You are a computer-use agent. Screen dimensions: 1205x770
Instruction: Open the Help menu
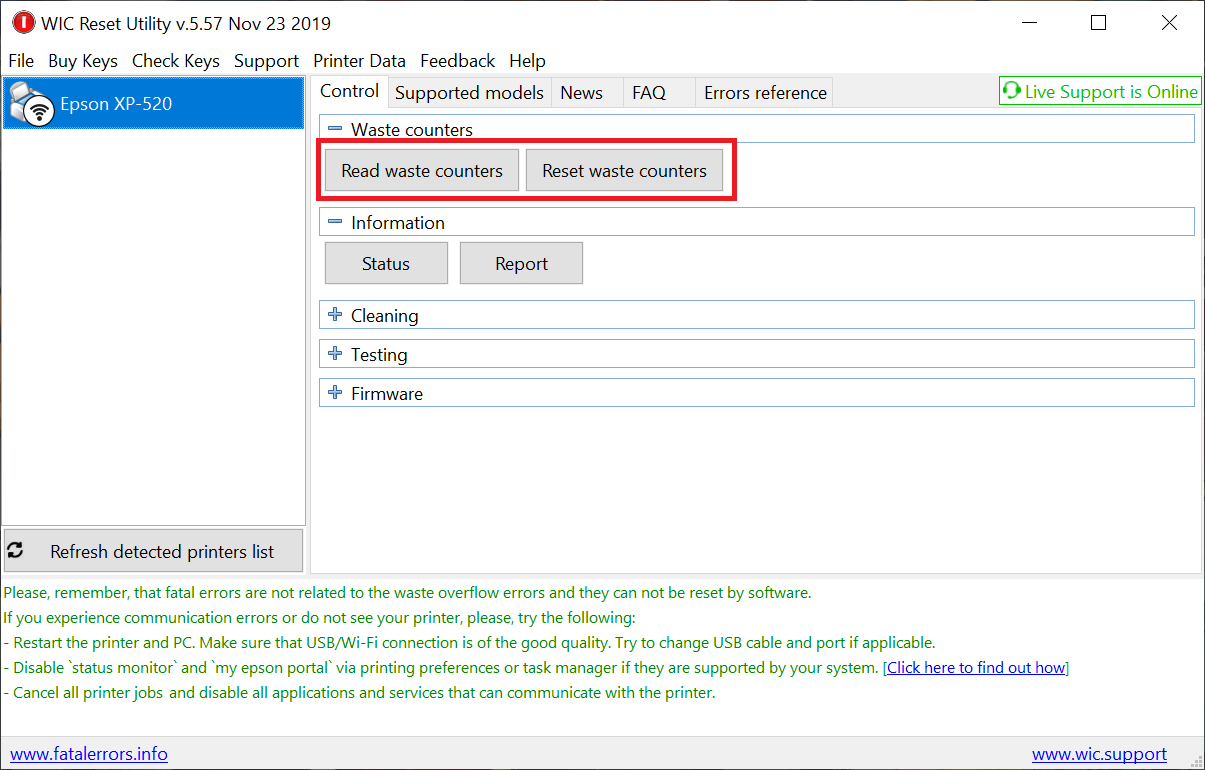pos(527,61)
